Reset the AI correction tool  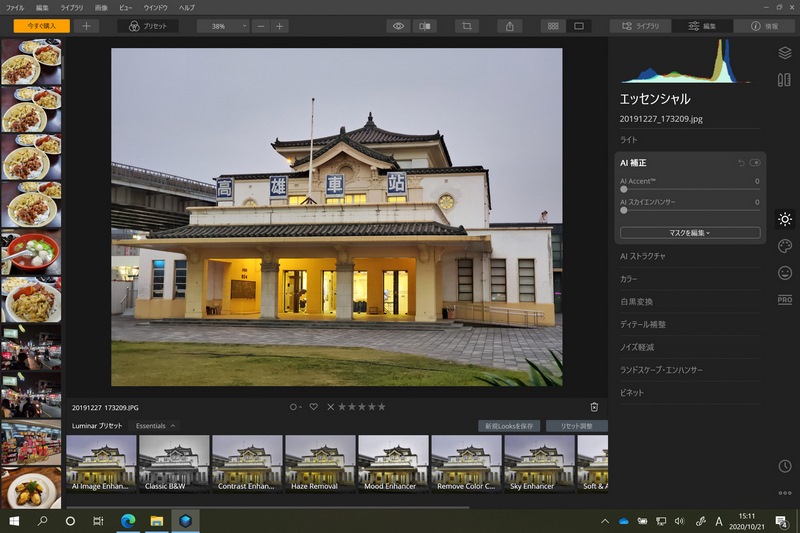tap(741, 163)
